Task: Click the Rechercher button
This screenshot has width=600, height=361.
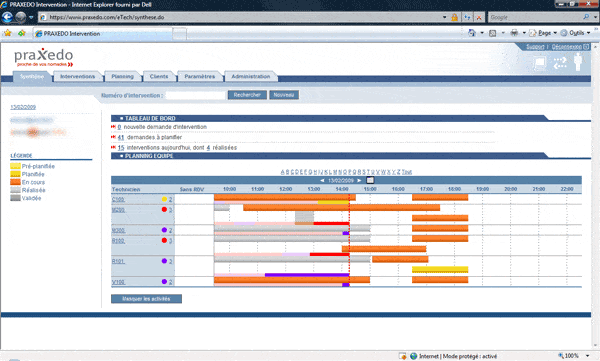Action: (x=247, y=95)
